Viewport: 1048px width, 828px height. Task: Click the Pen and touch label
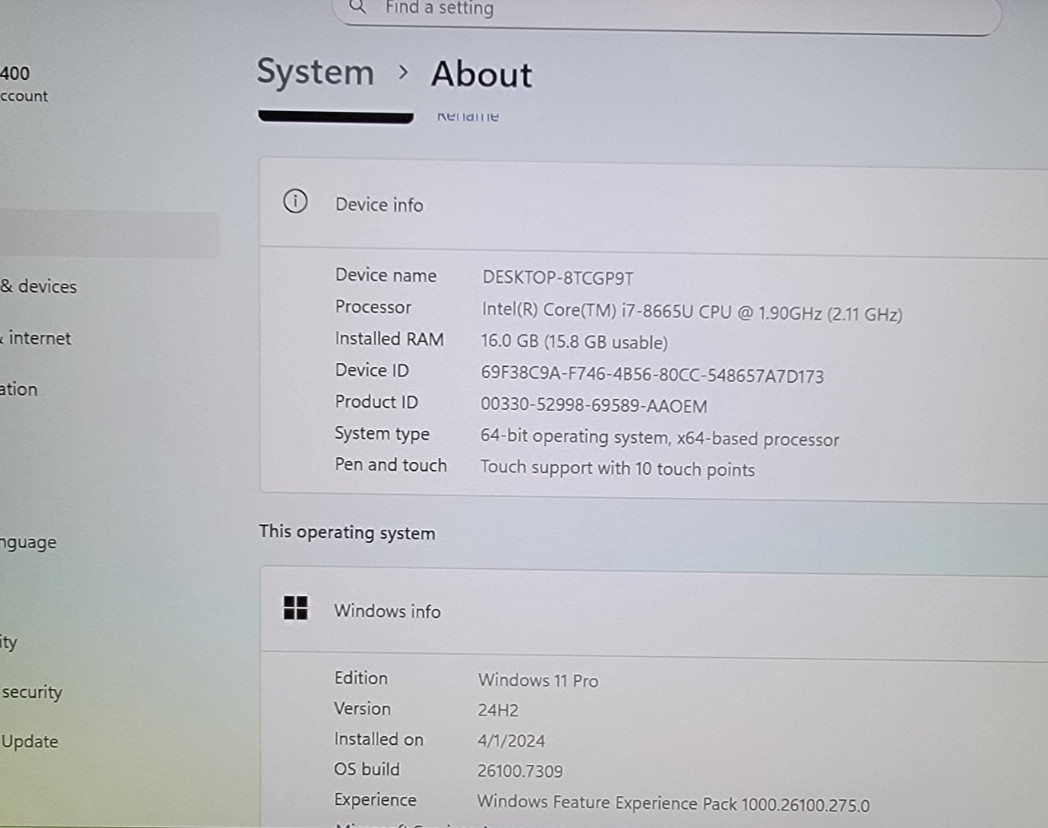pyautogui.click(x=390, y=464)
